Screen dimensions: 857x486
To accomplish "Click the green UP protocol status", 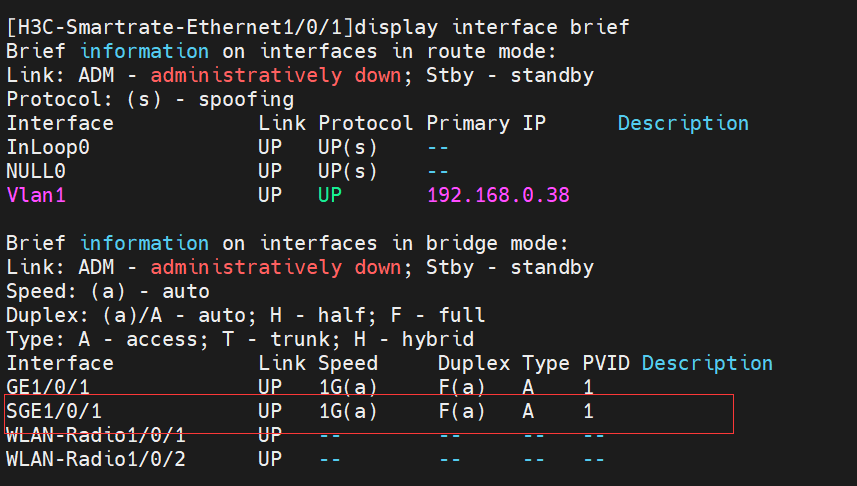I will (x=330, y=195).
